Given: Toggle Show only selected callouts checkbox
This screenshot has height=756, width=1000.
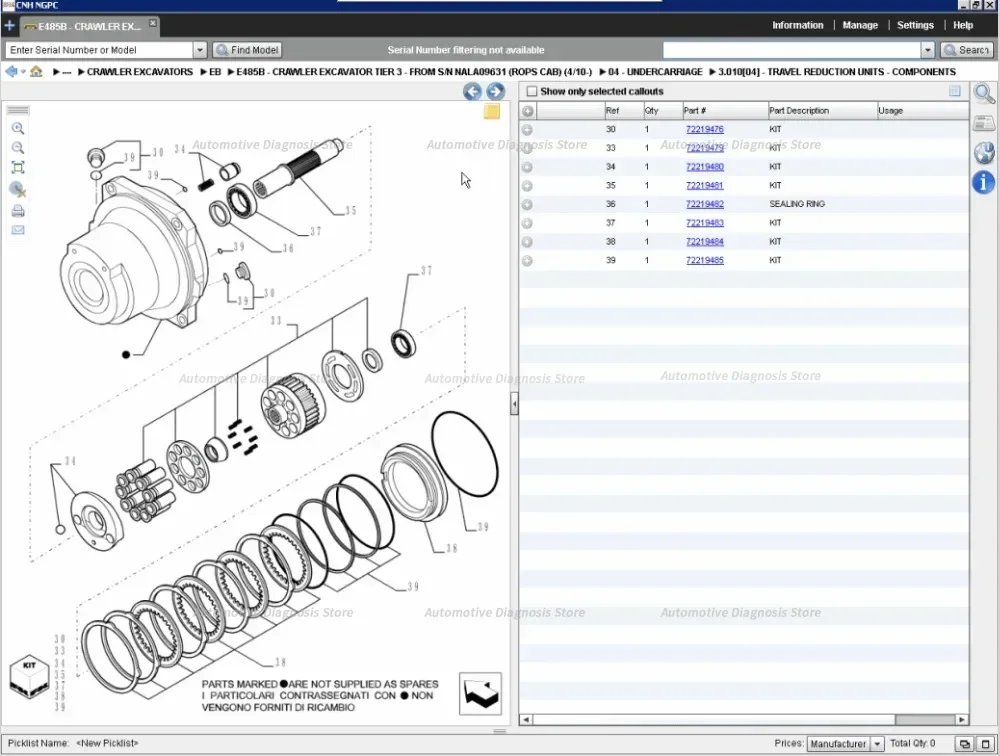Looking at the screenshot, I should (531, 91).
